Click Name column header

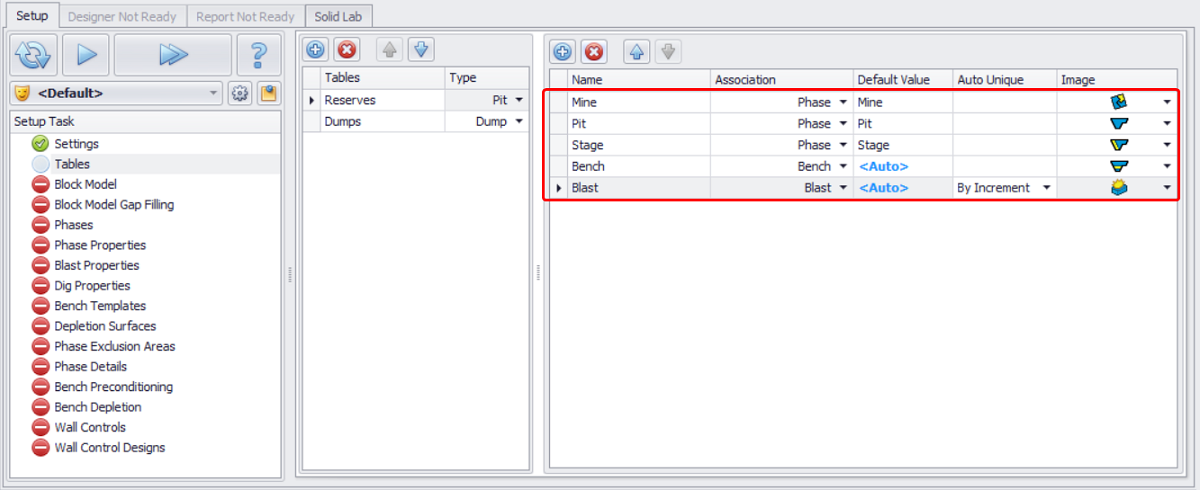click(639, 79)
